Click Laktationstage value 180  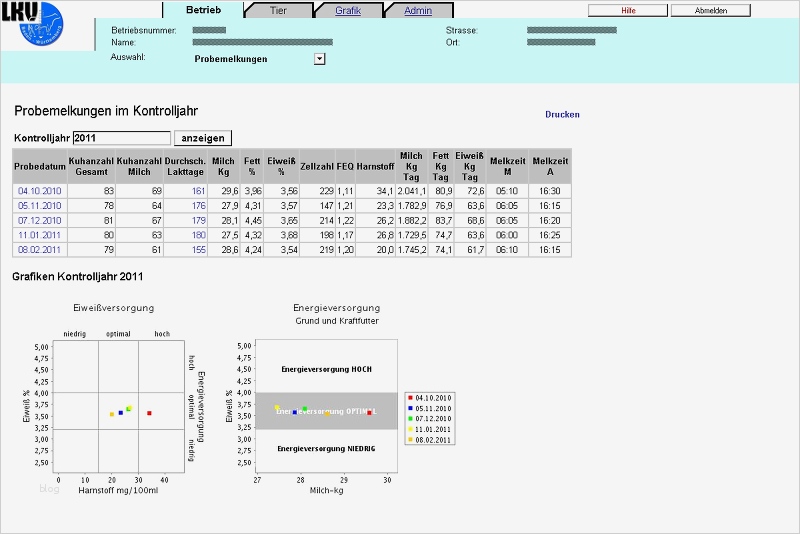[x=198, y=235]
